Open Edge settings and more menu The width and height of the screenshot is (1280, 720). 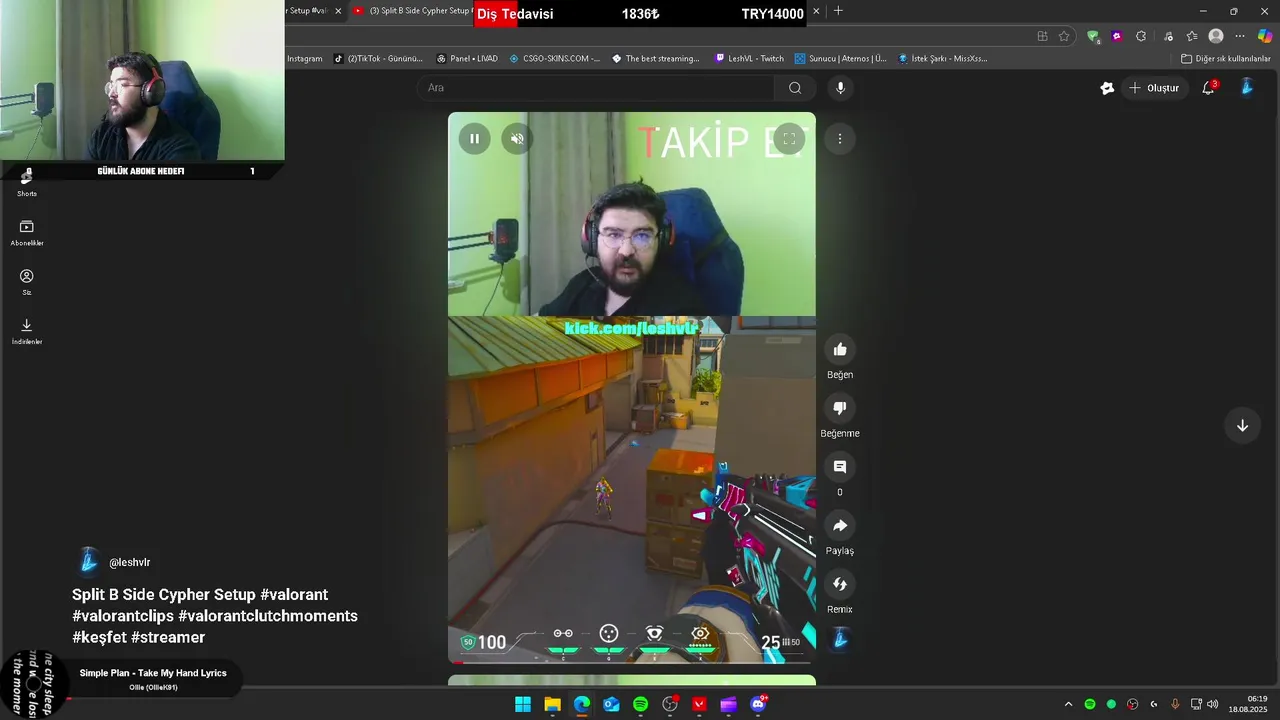(1240, 36)
